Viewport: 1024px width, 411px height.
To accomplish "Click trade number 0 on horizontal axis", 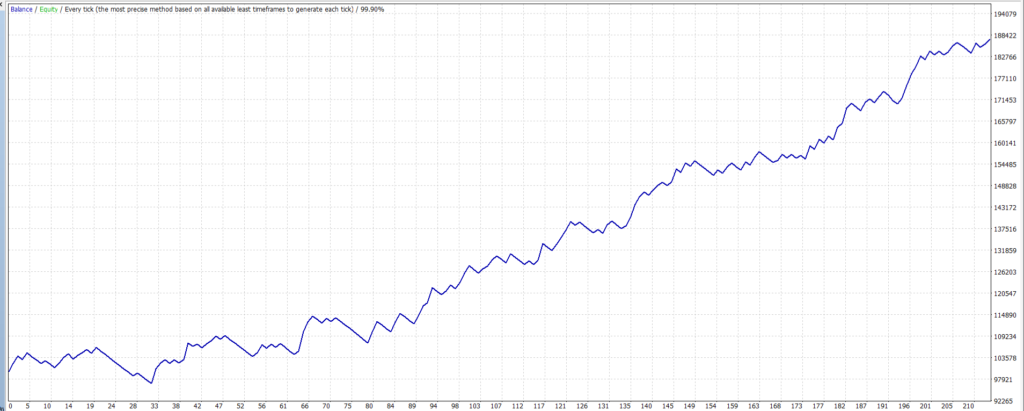I will [9, 406].
